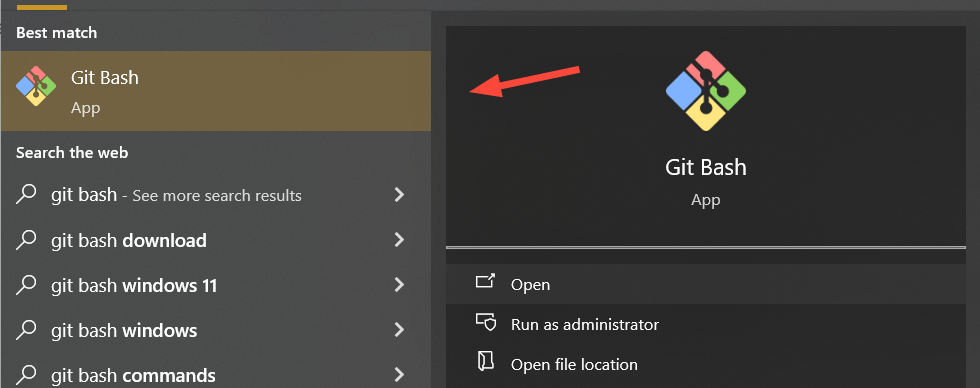The height and width of the screenshot is (388, 980).
Task: Select the 'git bash commands' suggestion
Action: [216, 371]
